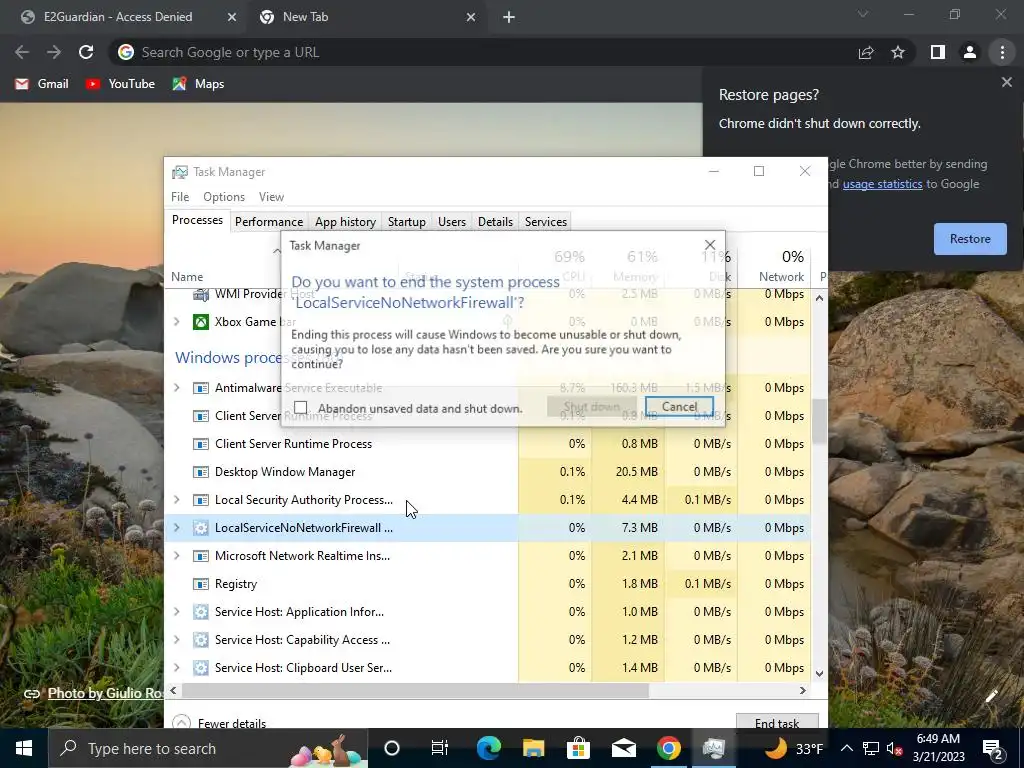This screenshot has height=768, width=1024.
Task: Open the App history tab
Action: coord(345,222)
